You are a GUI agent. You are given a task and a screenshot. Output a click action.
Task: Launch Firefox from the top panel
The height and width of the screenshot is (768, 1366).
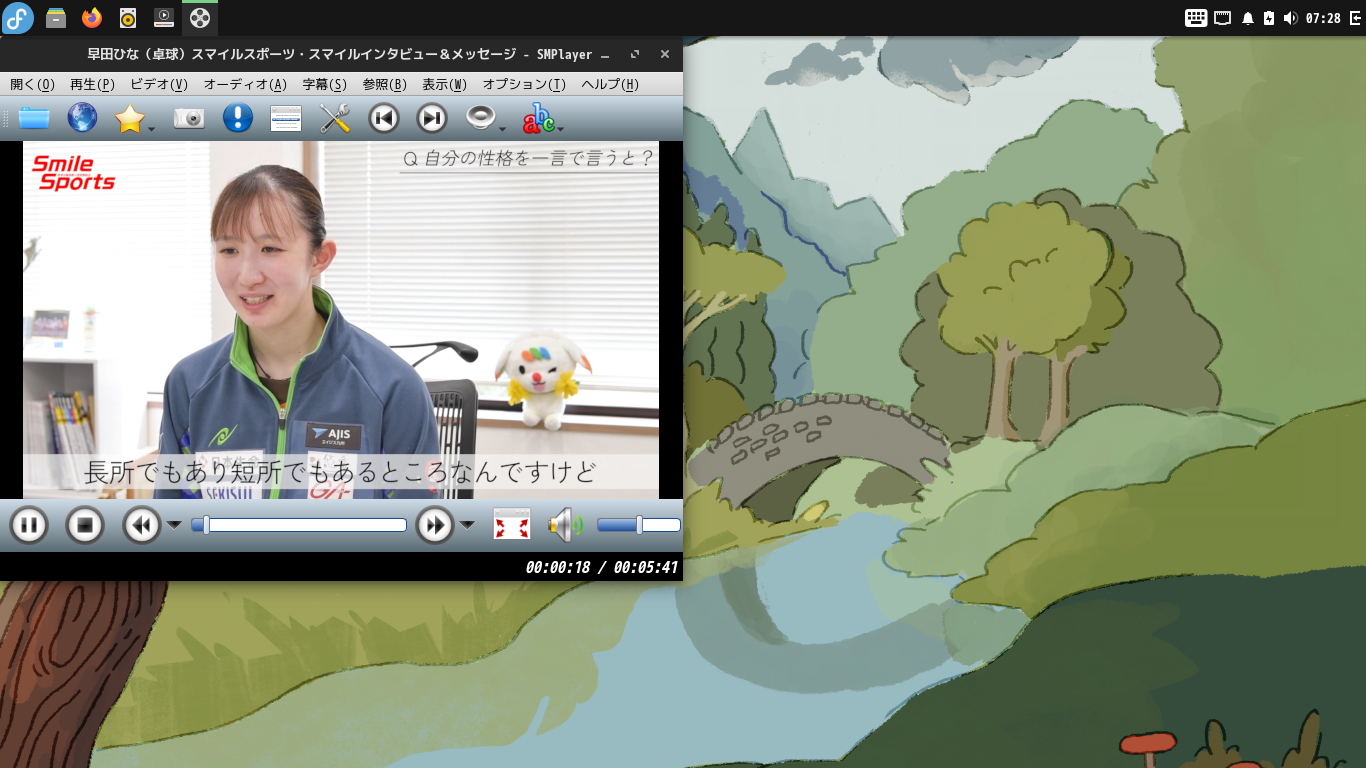coord(92,18)
